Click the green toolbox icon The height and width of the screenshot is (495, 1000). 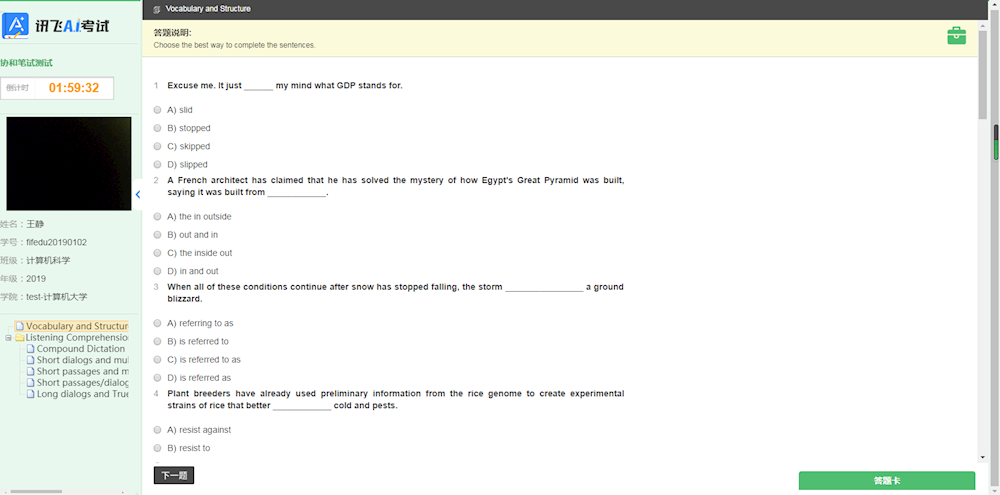(956, 36)
